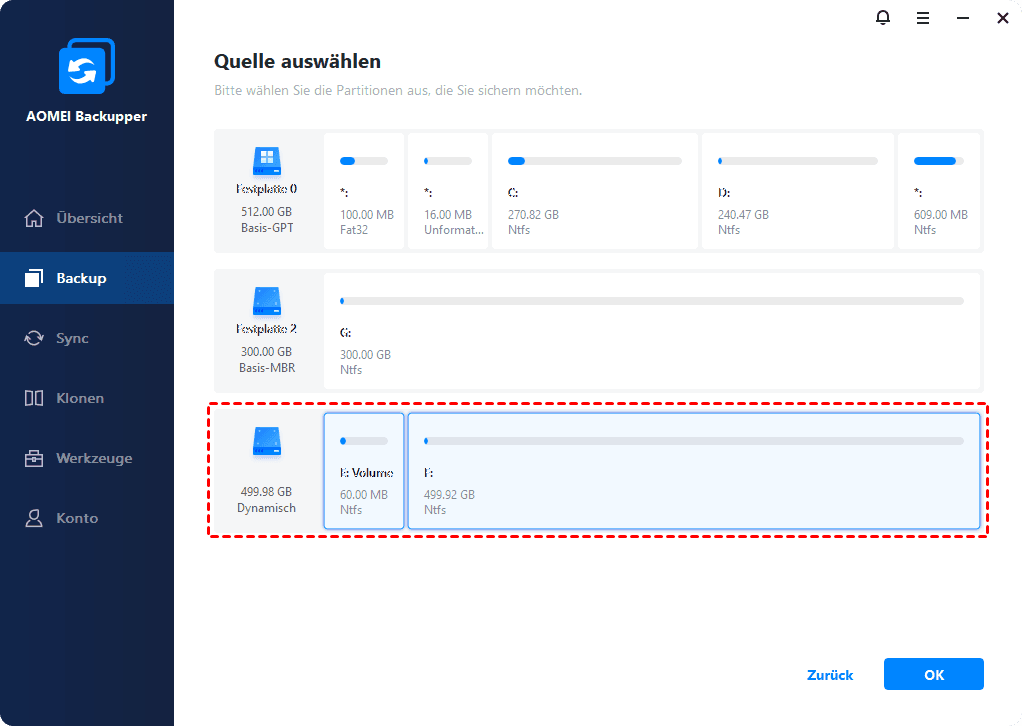The image size is (1022, 726).
Task: Select the E: Volume 60.00 MB partition
Action: click(364, 471)
